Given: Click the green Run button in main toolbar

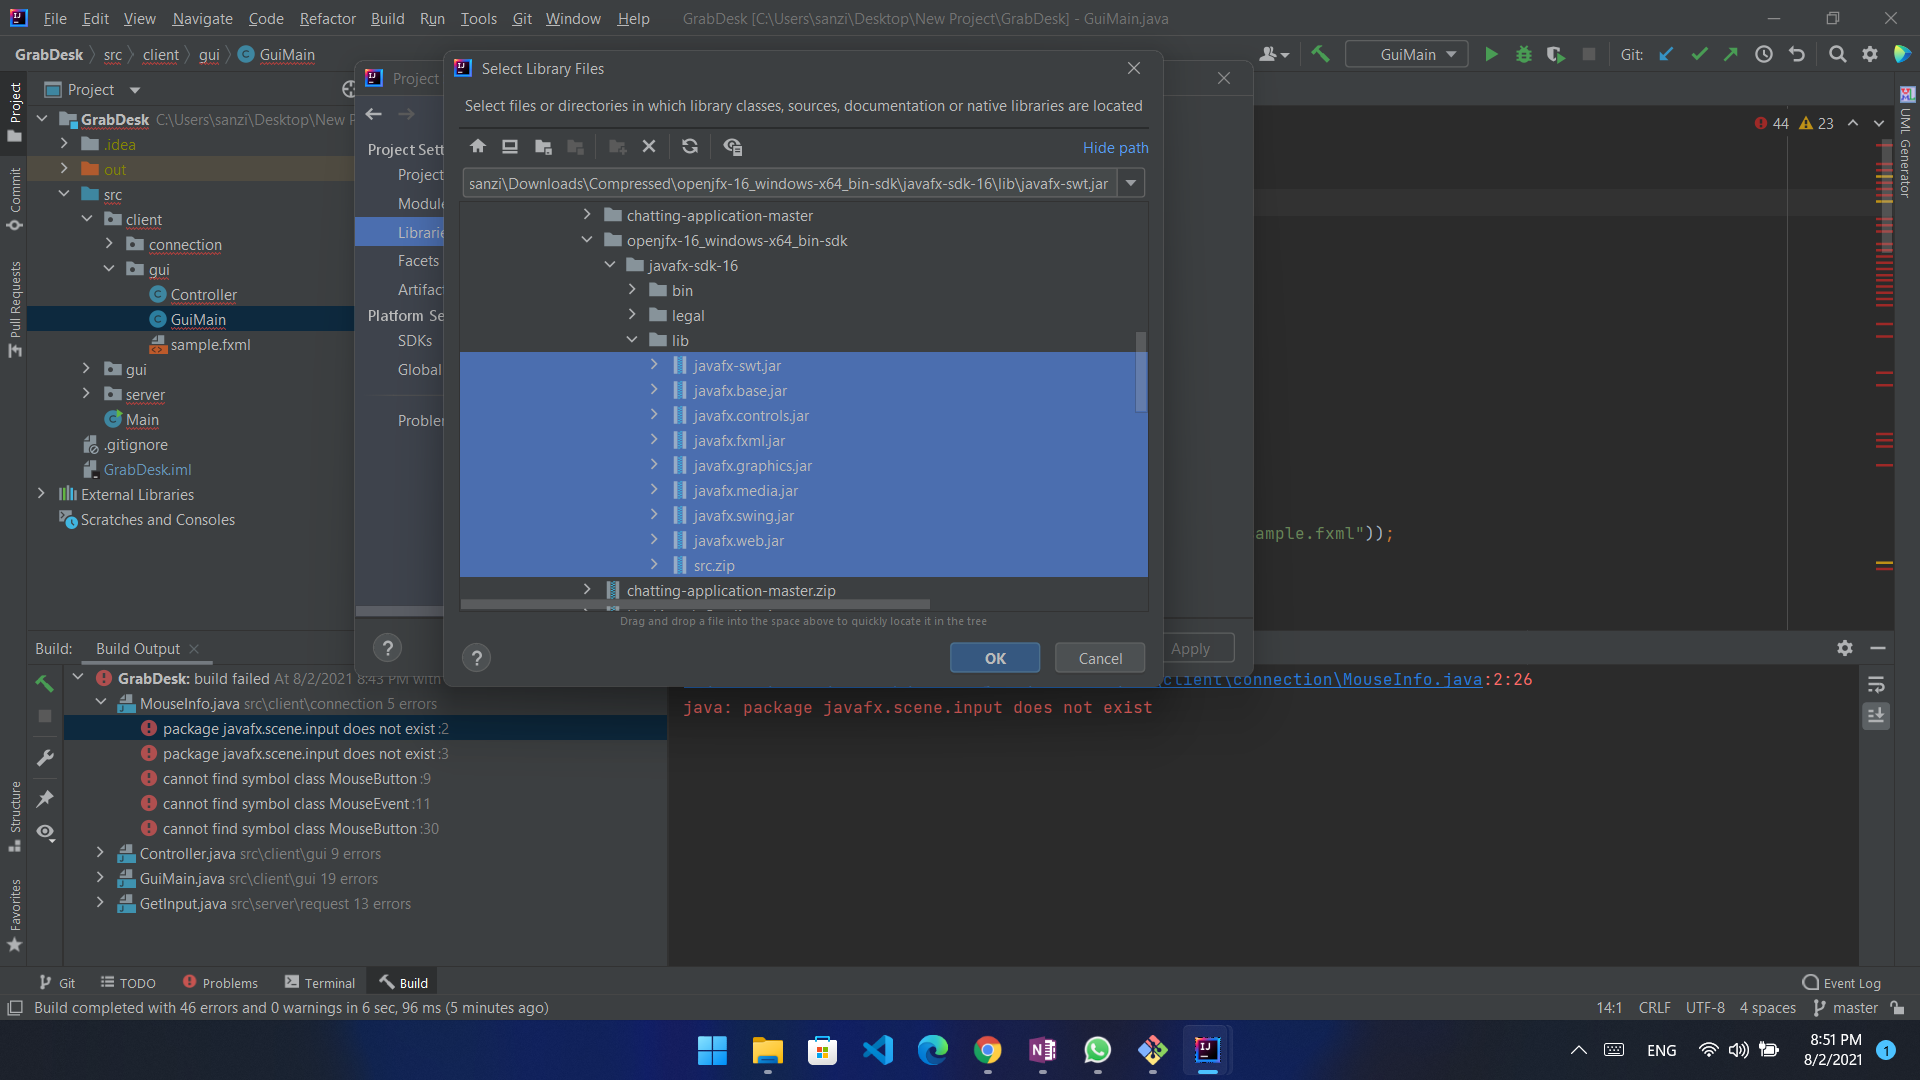Looking at the screenshot, I should pos(1491,55).
